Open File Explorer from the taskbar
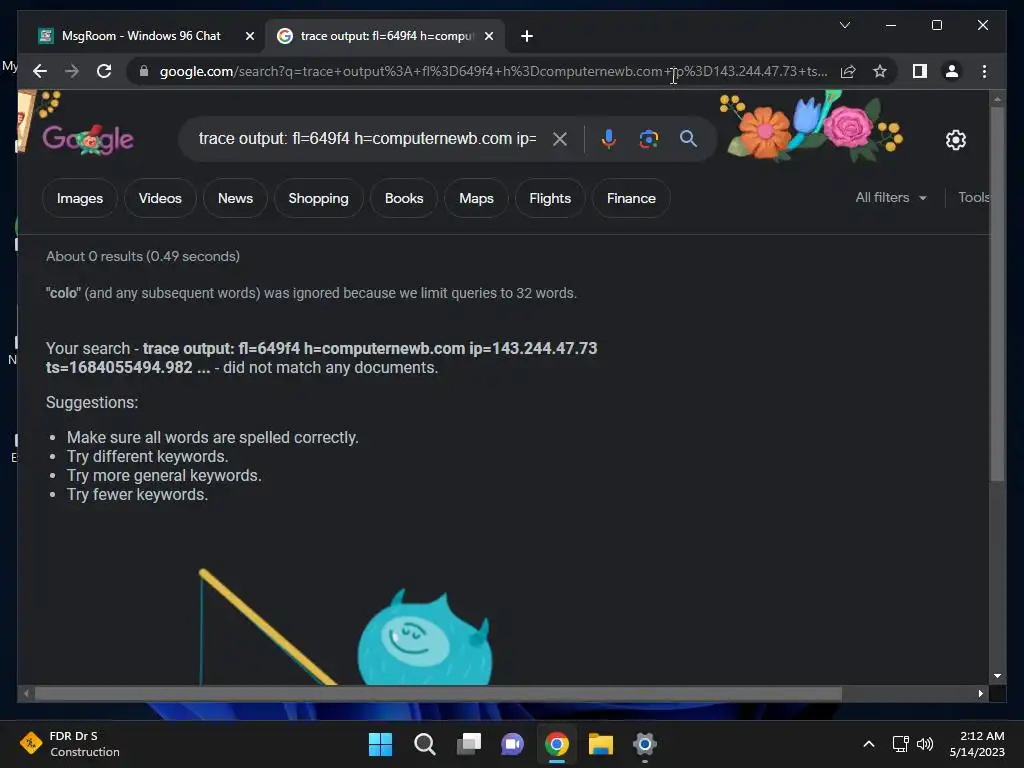1024x768 pixels. coord(600,744)
